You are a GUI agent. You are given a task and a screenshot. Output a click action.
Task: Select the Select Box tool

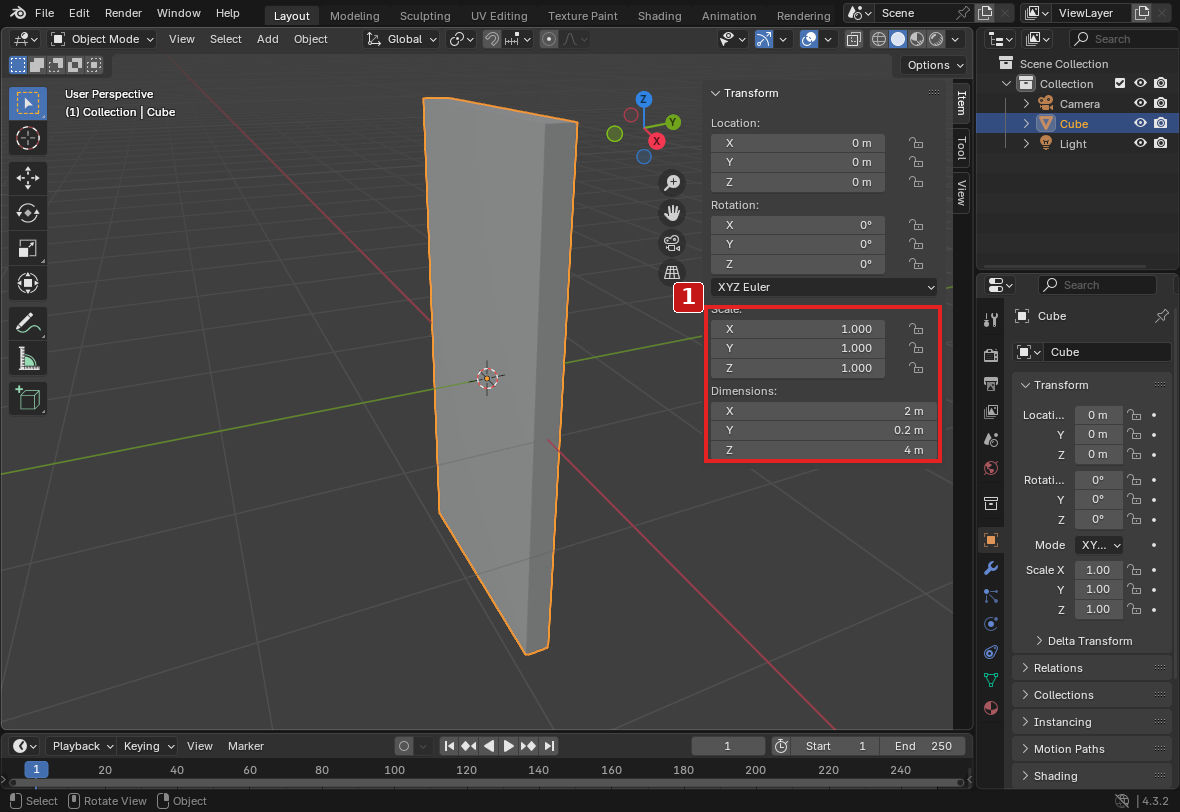coord(28,103)
